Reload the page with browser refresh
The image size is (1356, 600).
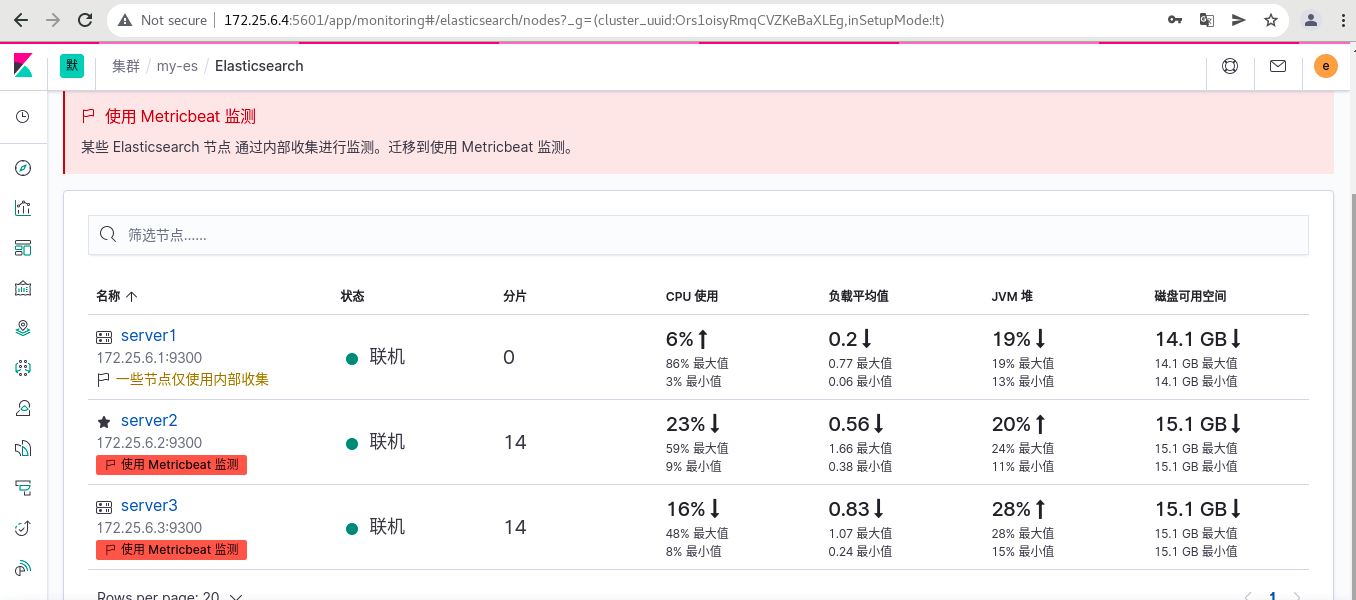(86, 20)
